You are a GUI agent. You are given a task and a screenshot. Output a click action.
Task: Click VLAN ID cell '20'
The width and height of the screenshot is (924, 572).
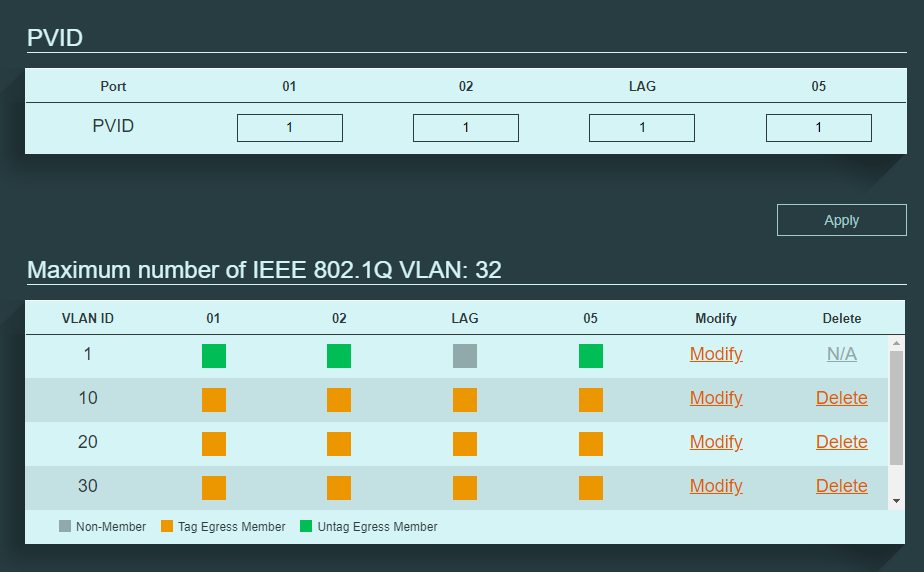click(88, 442)
